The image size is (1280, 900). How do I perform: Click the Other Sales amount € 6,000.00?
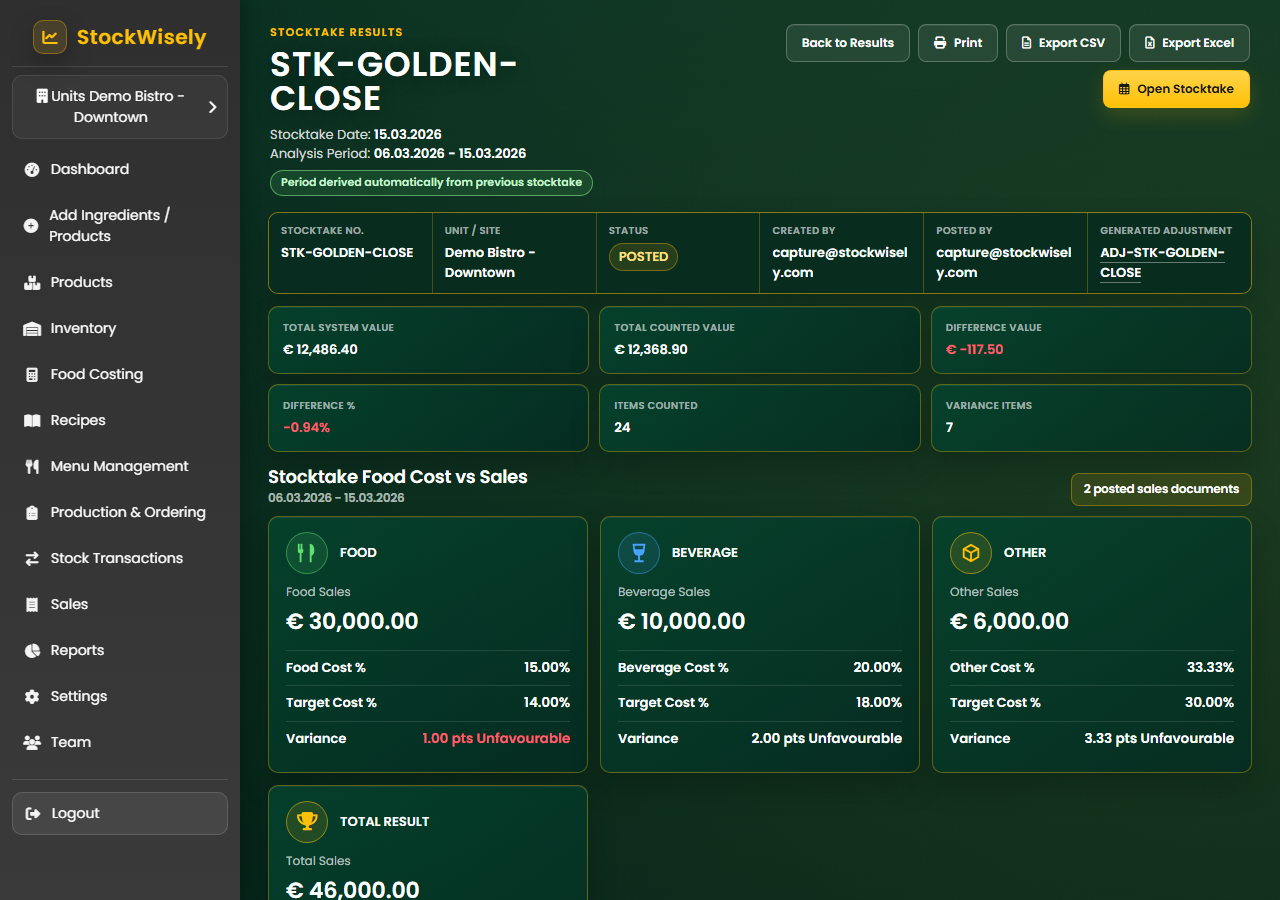click(1009, 621)
